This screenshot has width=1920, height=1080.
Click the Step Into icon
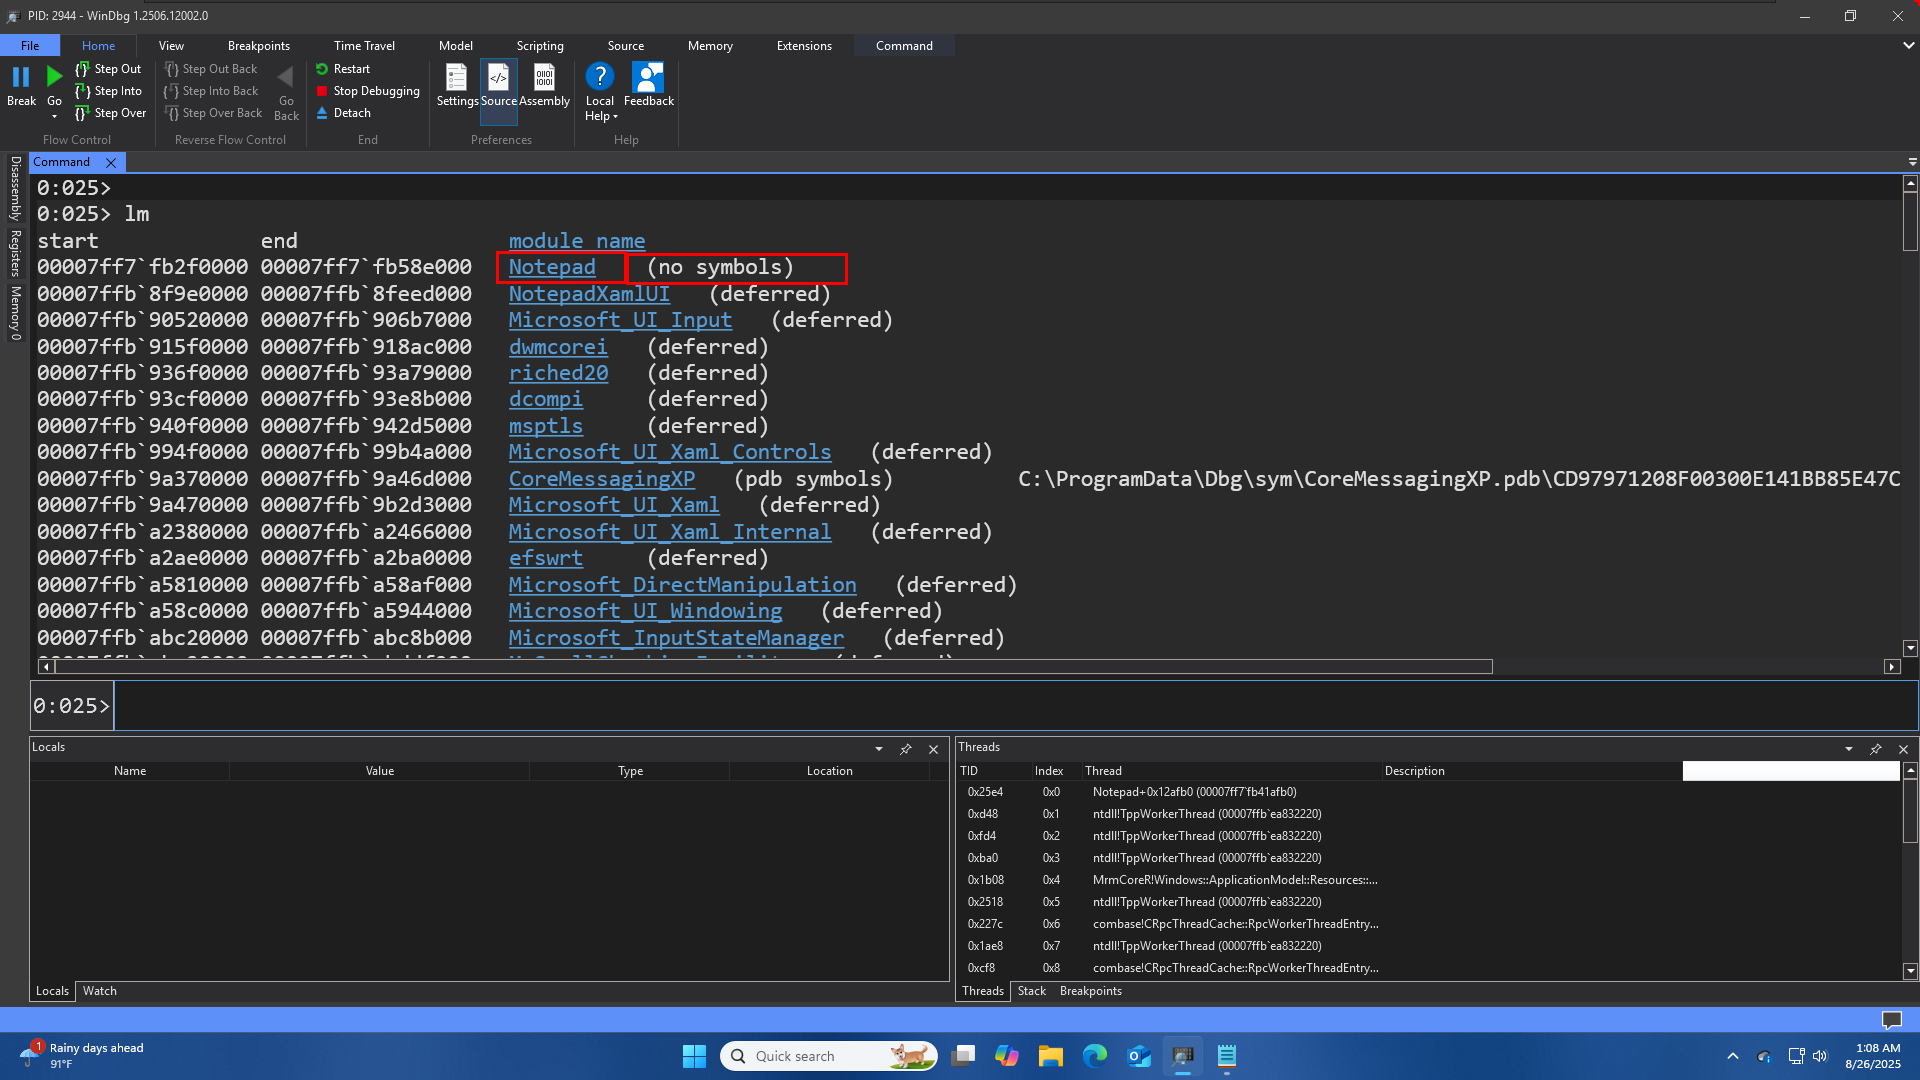click(84, 91)
